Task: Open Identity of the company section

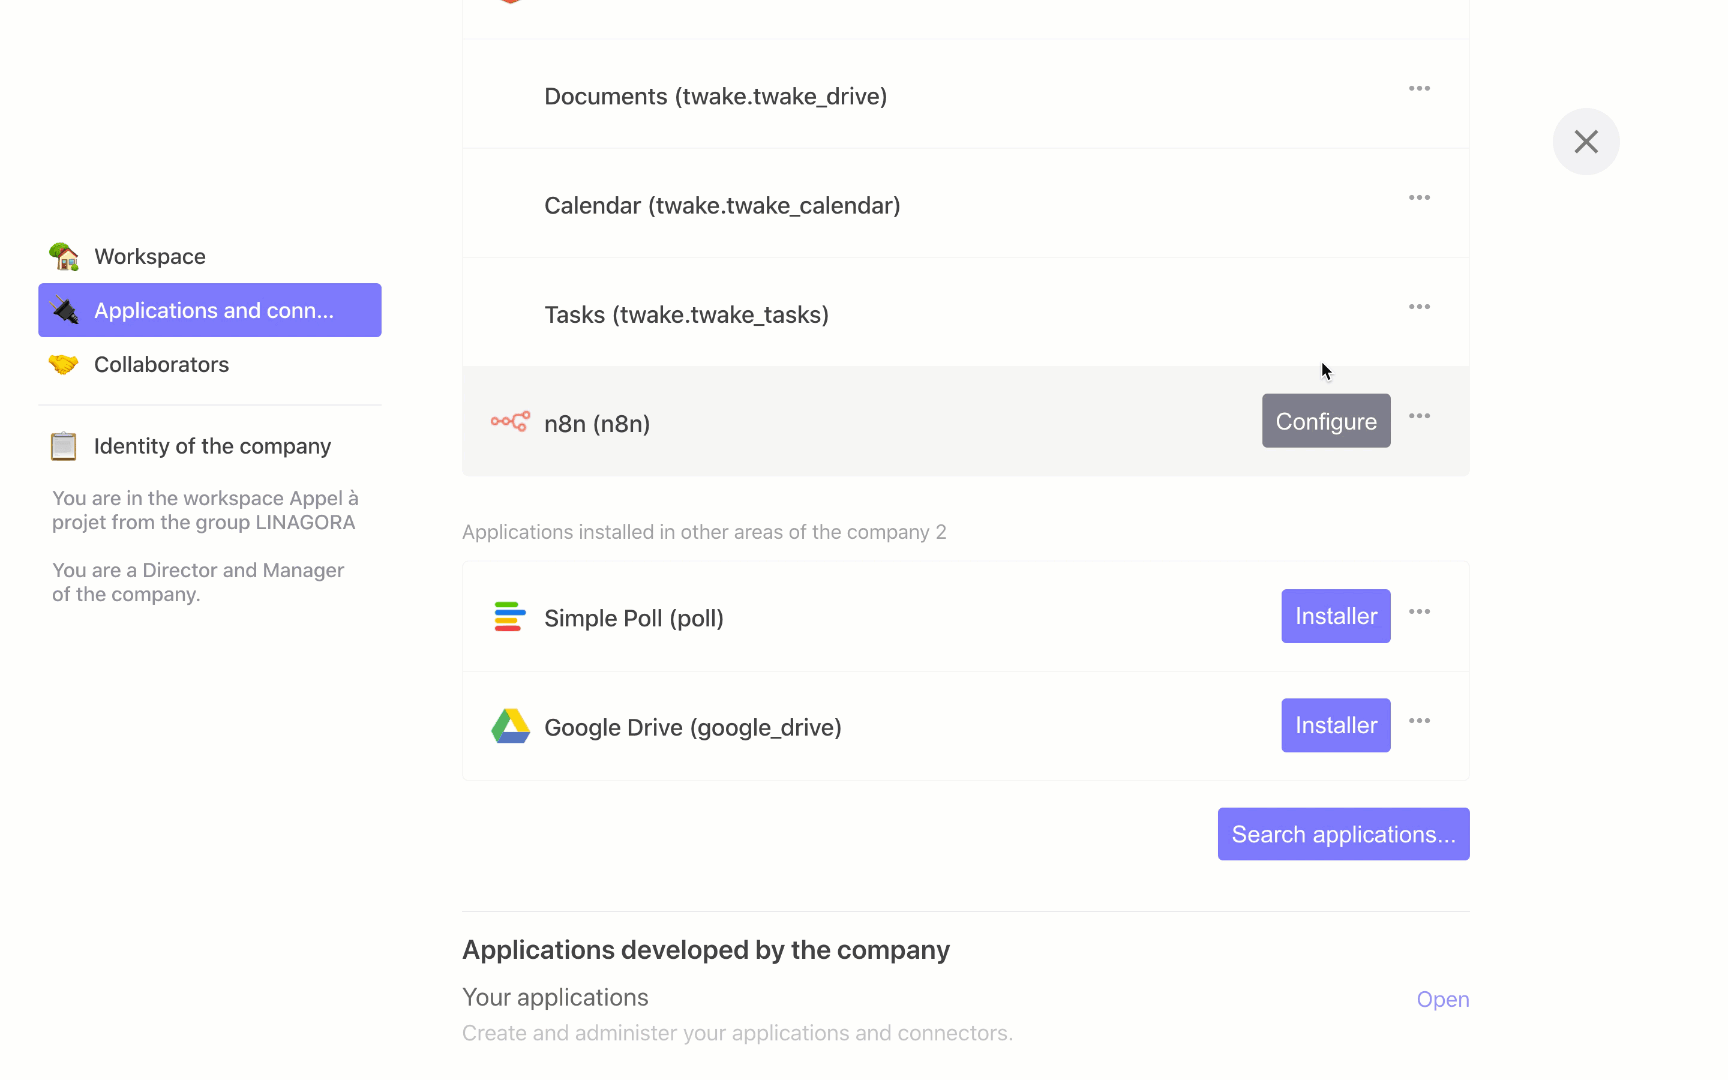Action: coord(210,446)
